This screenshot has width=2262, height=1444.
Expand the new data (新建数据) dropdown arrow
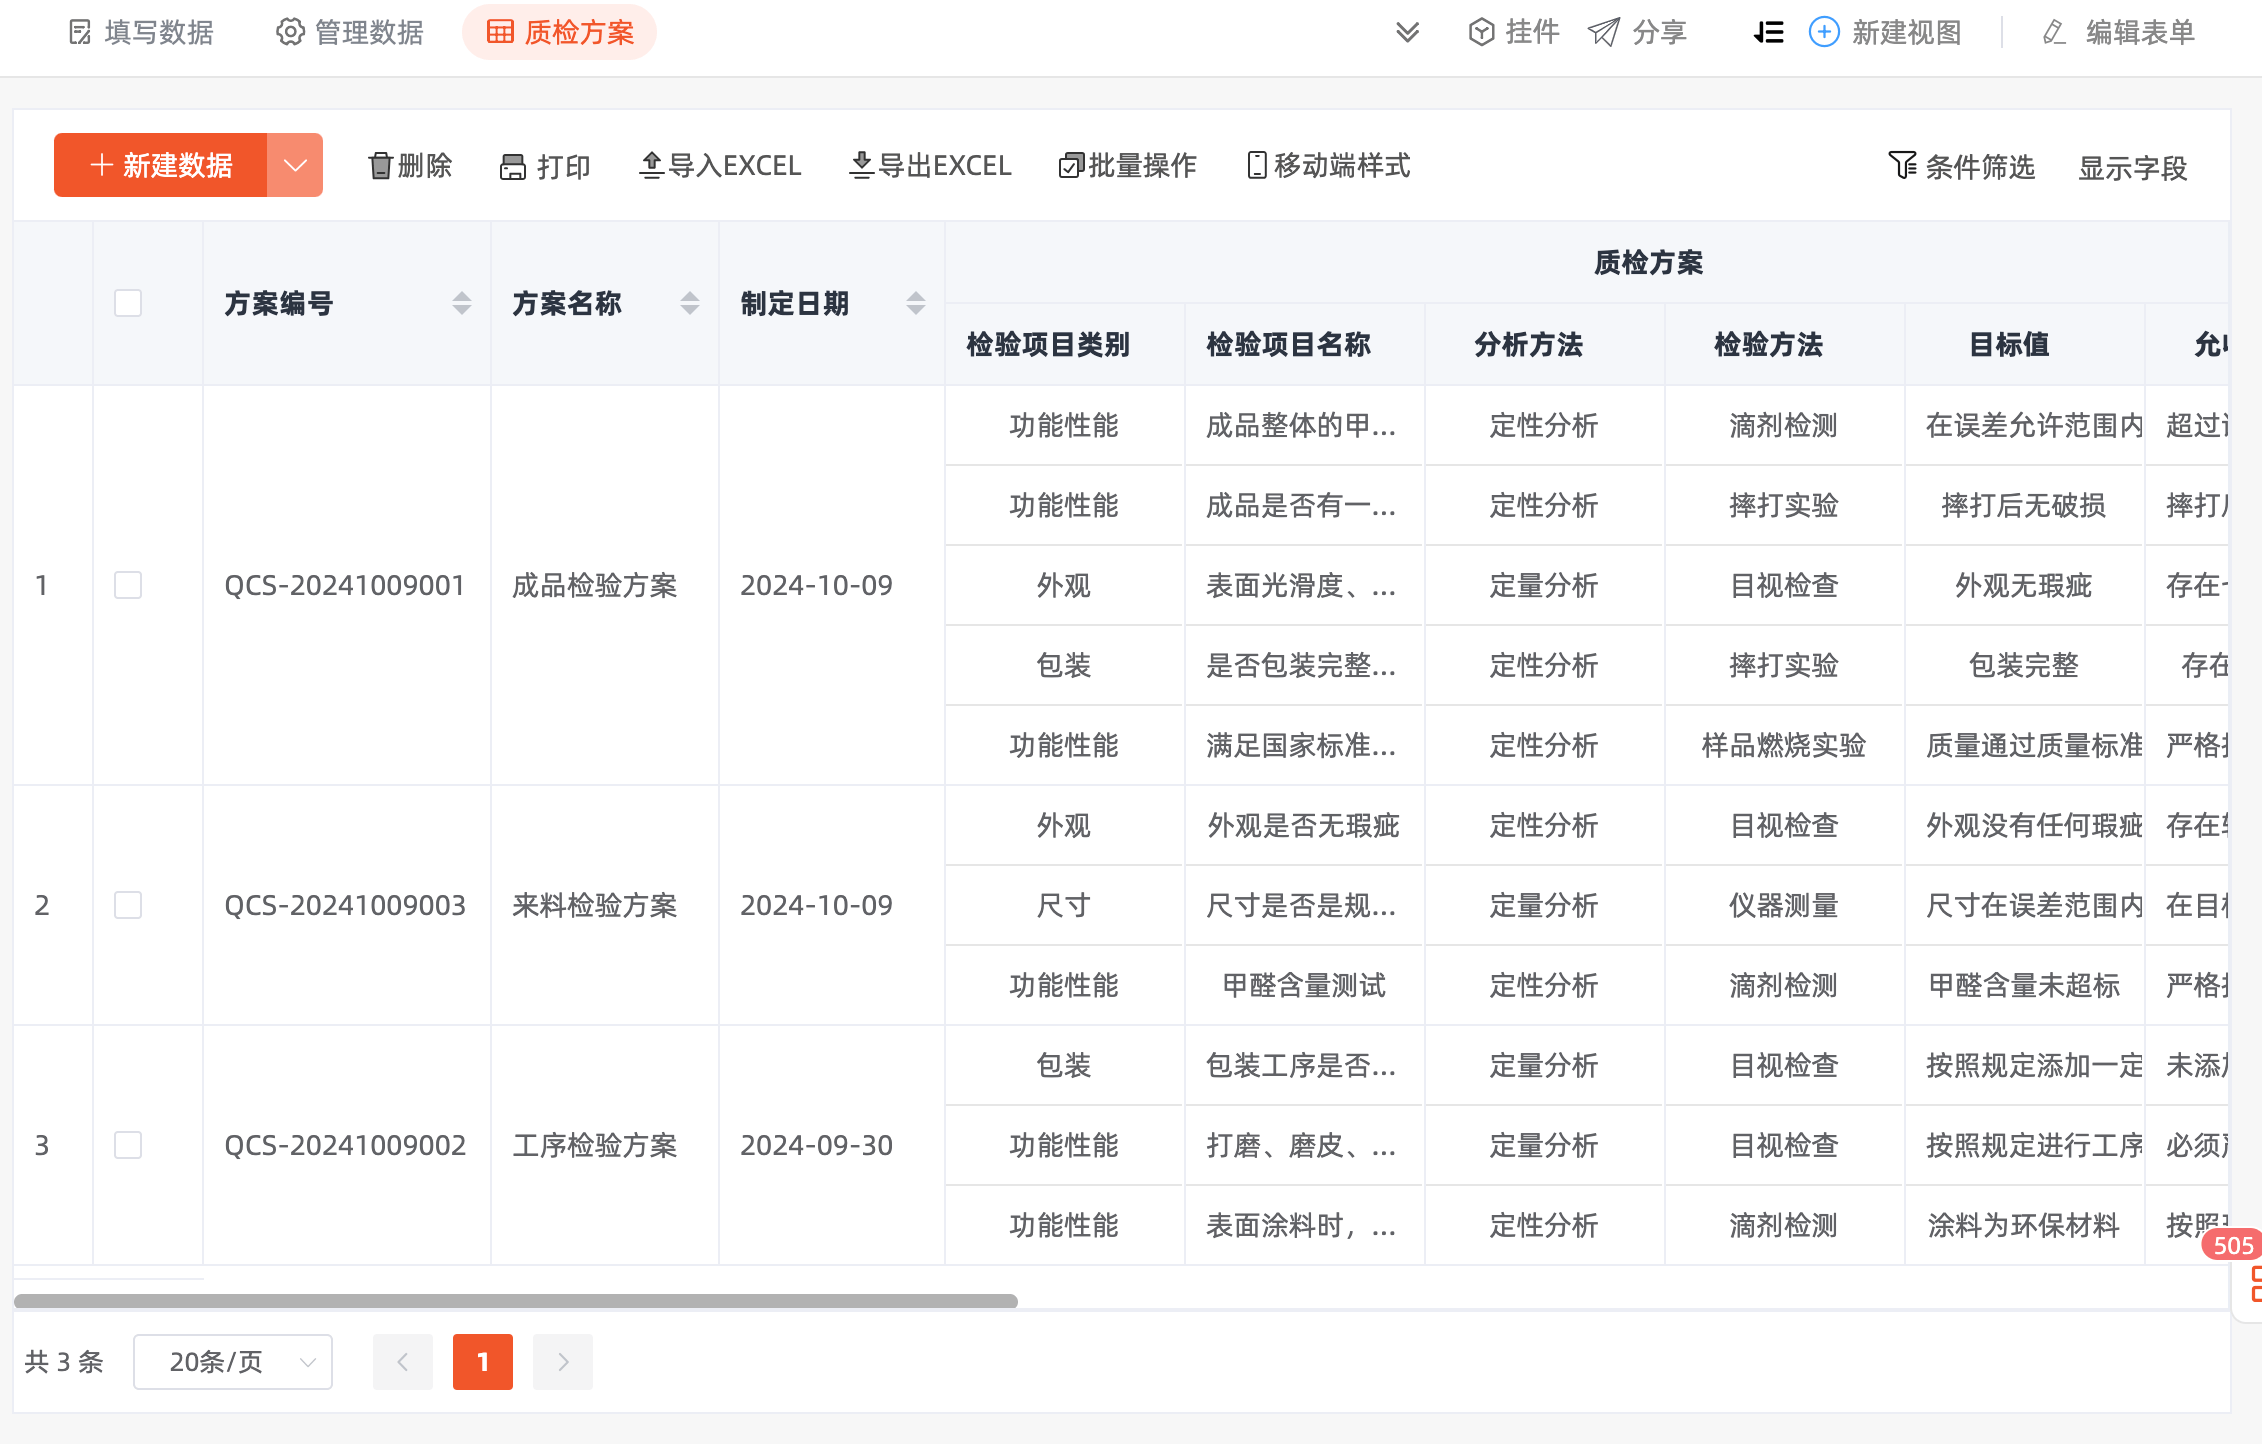pos(295,165)
